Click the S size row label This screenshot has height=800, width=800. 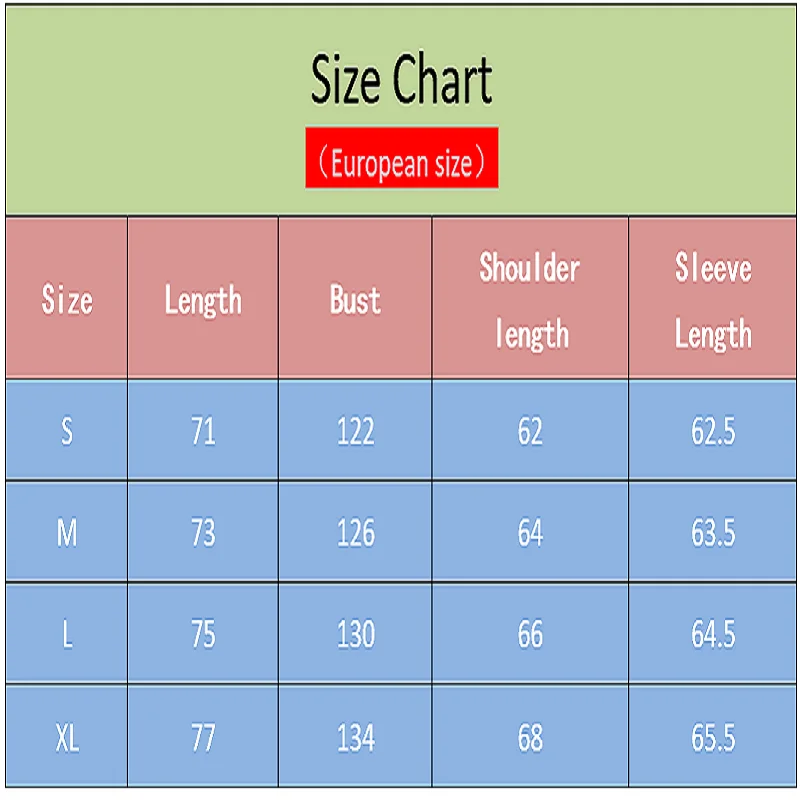67,431
